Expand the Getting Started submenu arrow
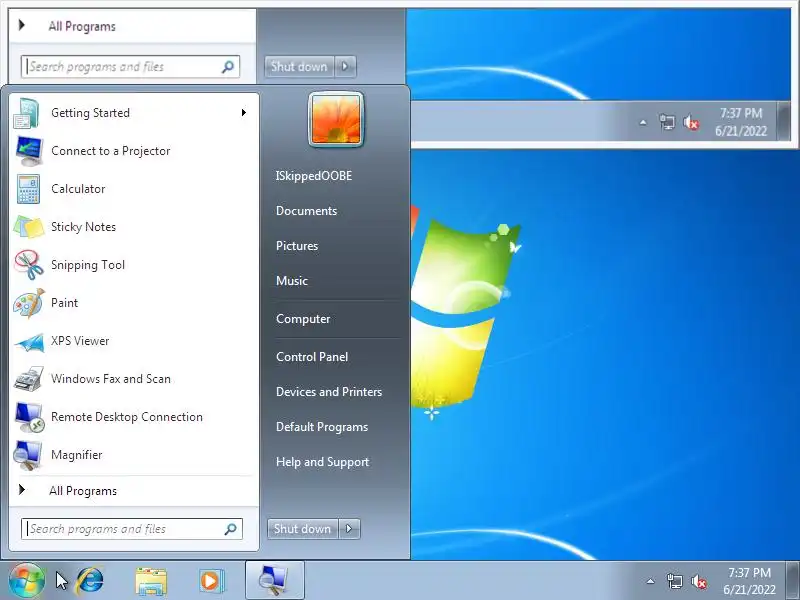The height and width of the screenshot is (600, 800). (x=244, y=113)
